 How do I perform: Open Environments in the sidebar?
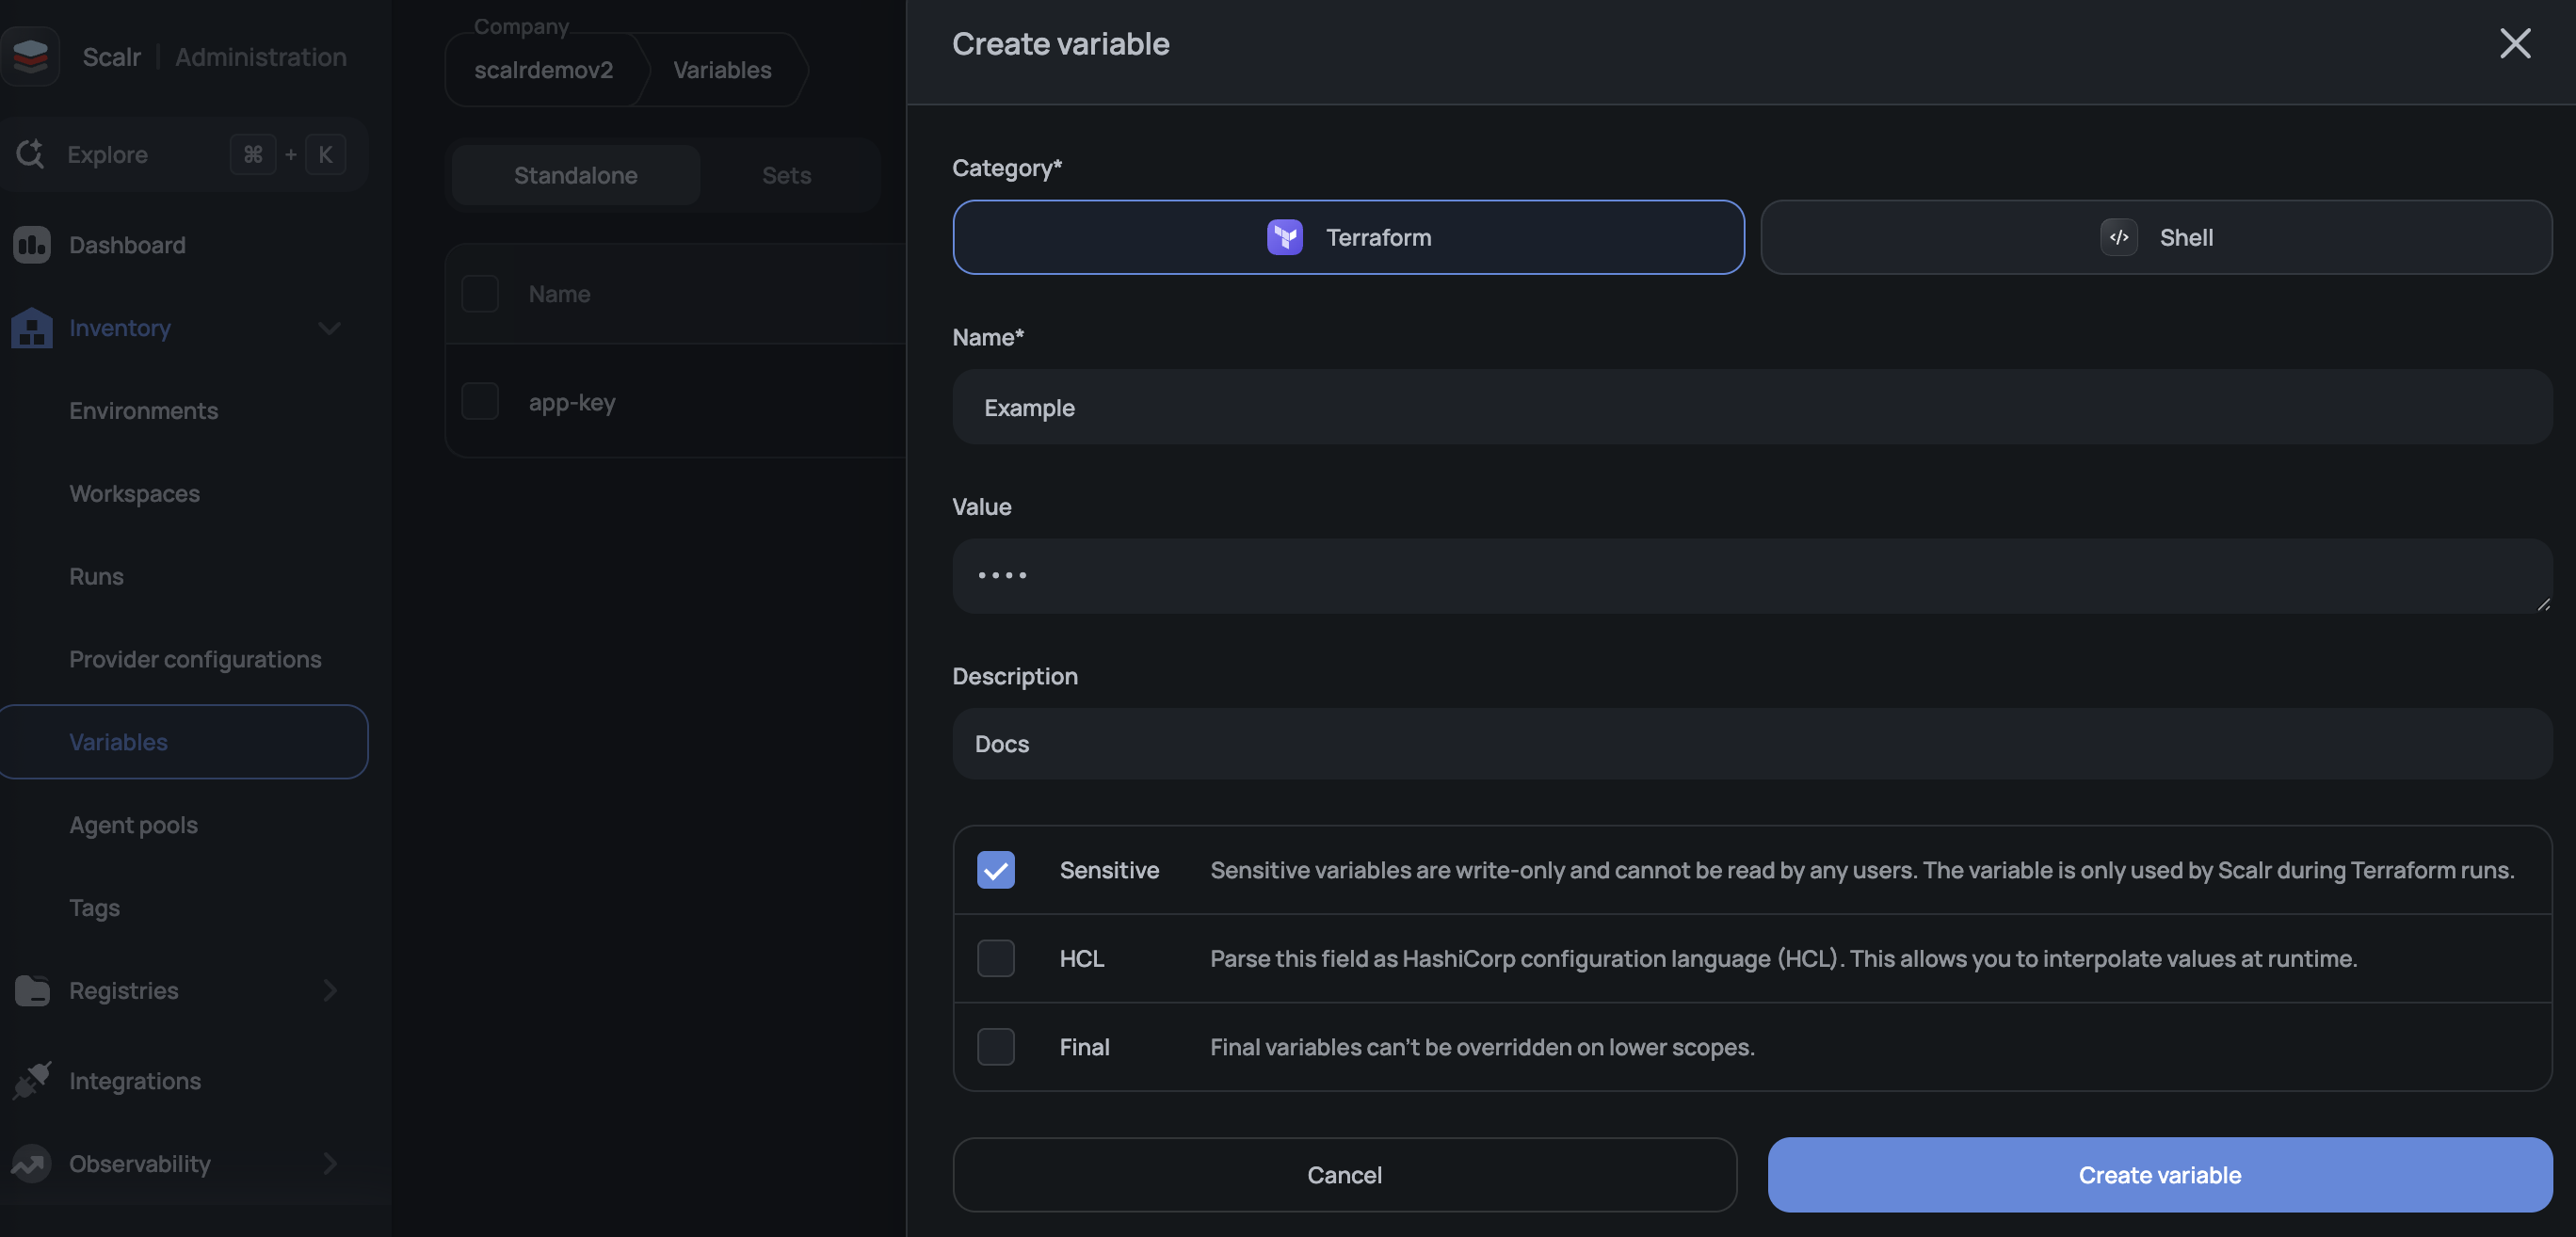click(x=143, y=410)
